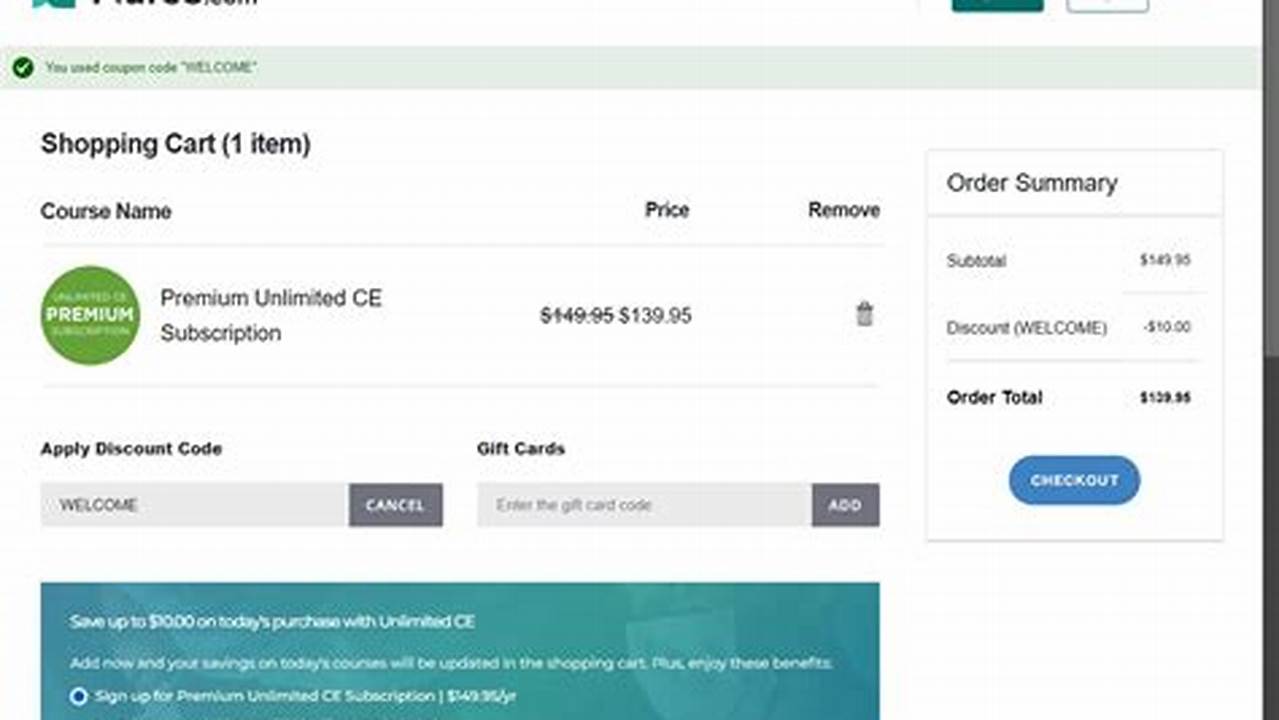Screen dimensions: 1279x720
Task: Click the Price column header
Action: [x=667, y=210]
